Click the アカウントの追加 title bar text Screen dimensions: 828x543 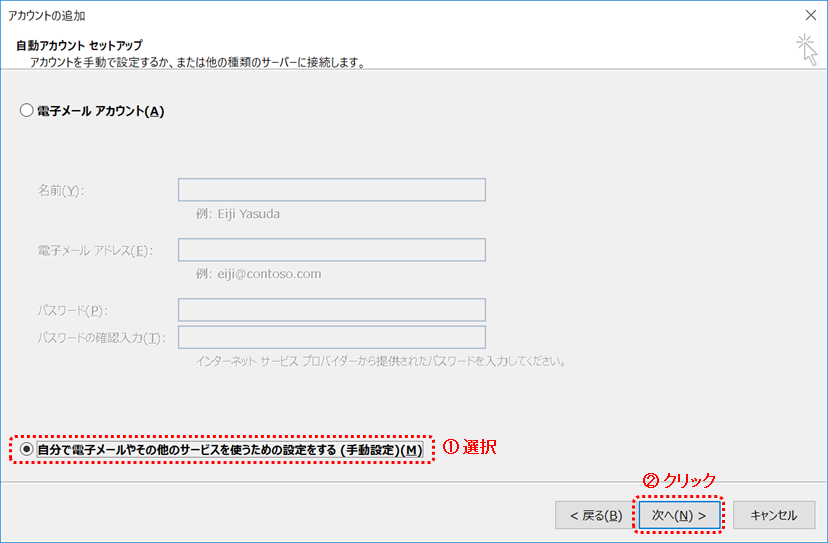(x=46, y=16)
